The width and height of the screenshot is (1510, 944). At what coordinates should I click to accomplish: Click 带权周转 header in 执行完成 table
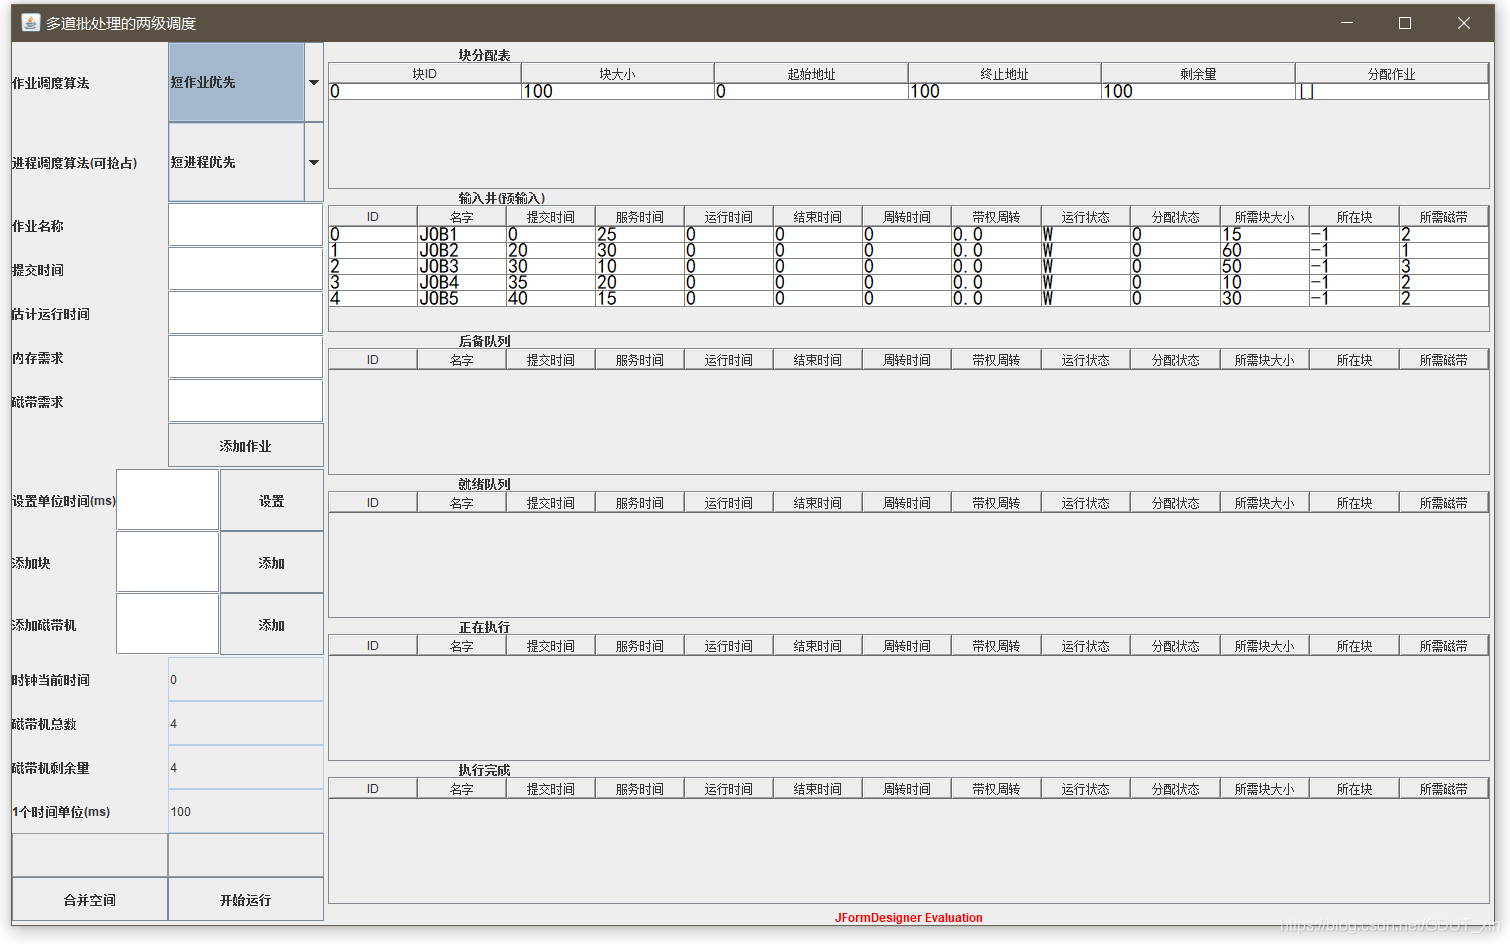(x=997, y=788)
